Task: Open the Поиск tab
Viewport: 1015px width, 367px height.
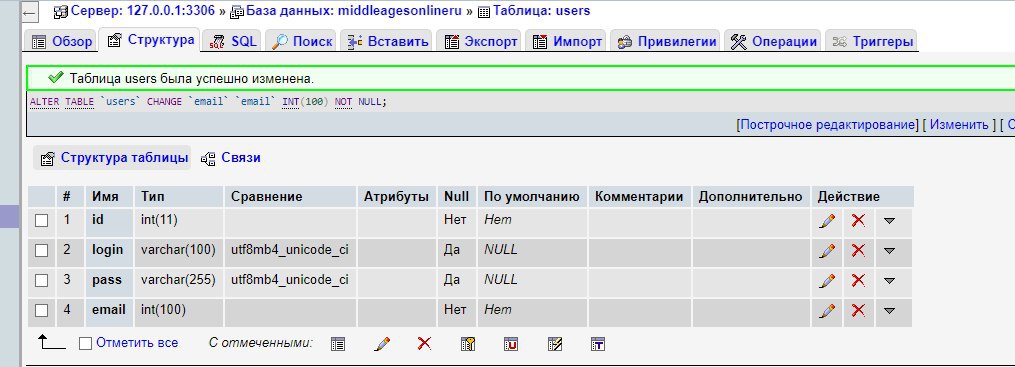Action: coord(301,41)
